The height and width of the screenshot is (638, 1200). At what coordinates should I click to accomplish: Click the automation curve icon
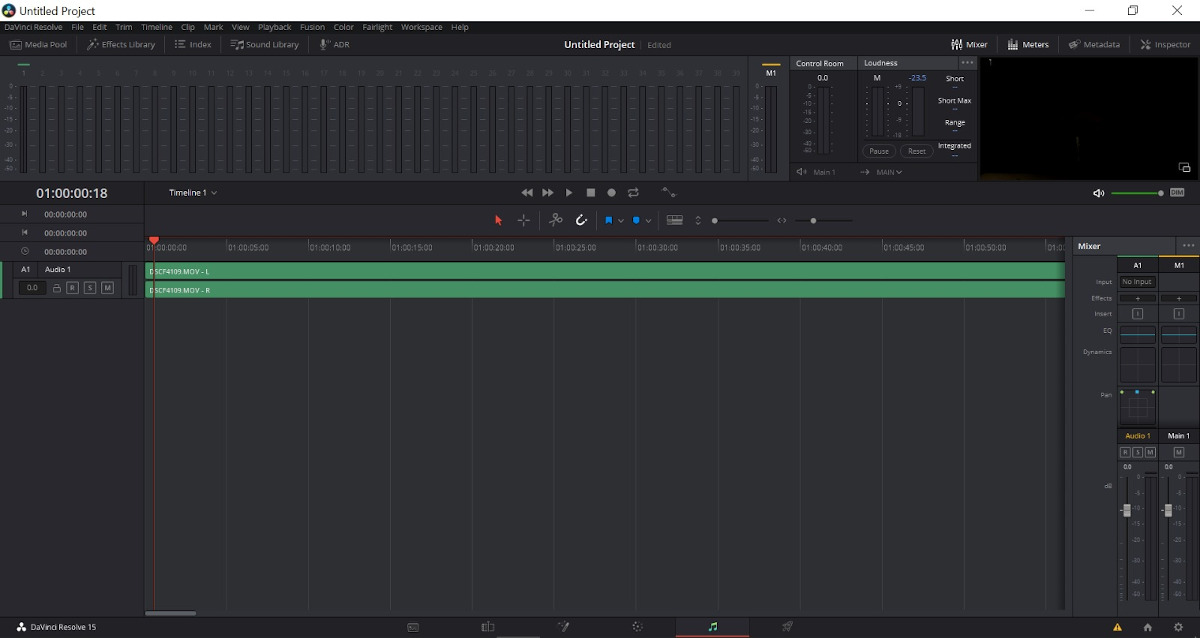668,193
